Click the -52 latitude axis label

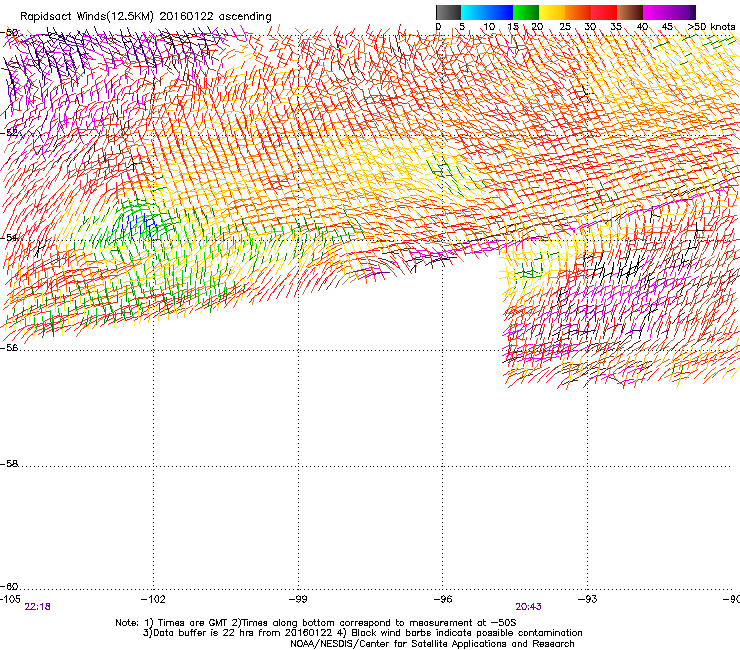pyautogui.click(x=9, y=133)
